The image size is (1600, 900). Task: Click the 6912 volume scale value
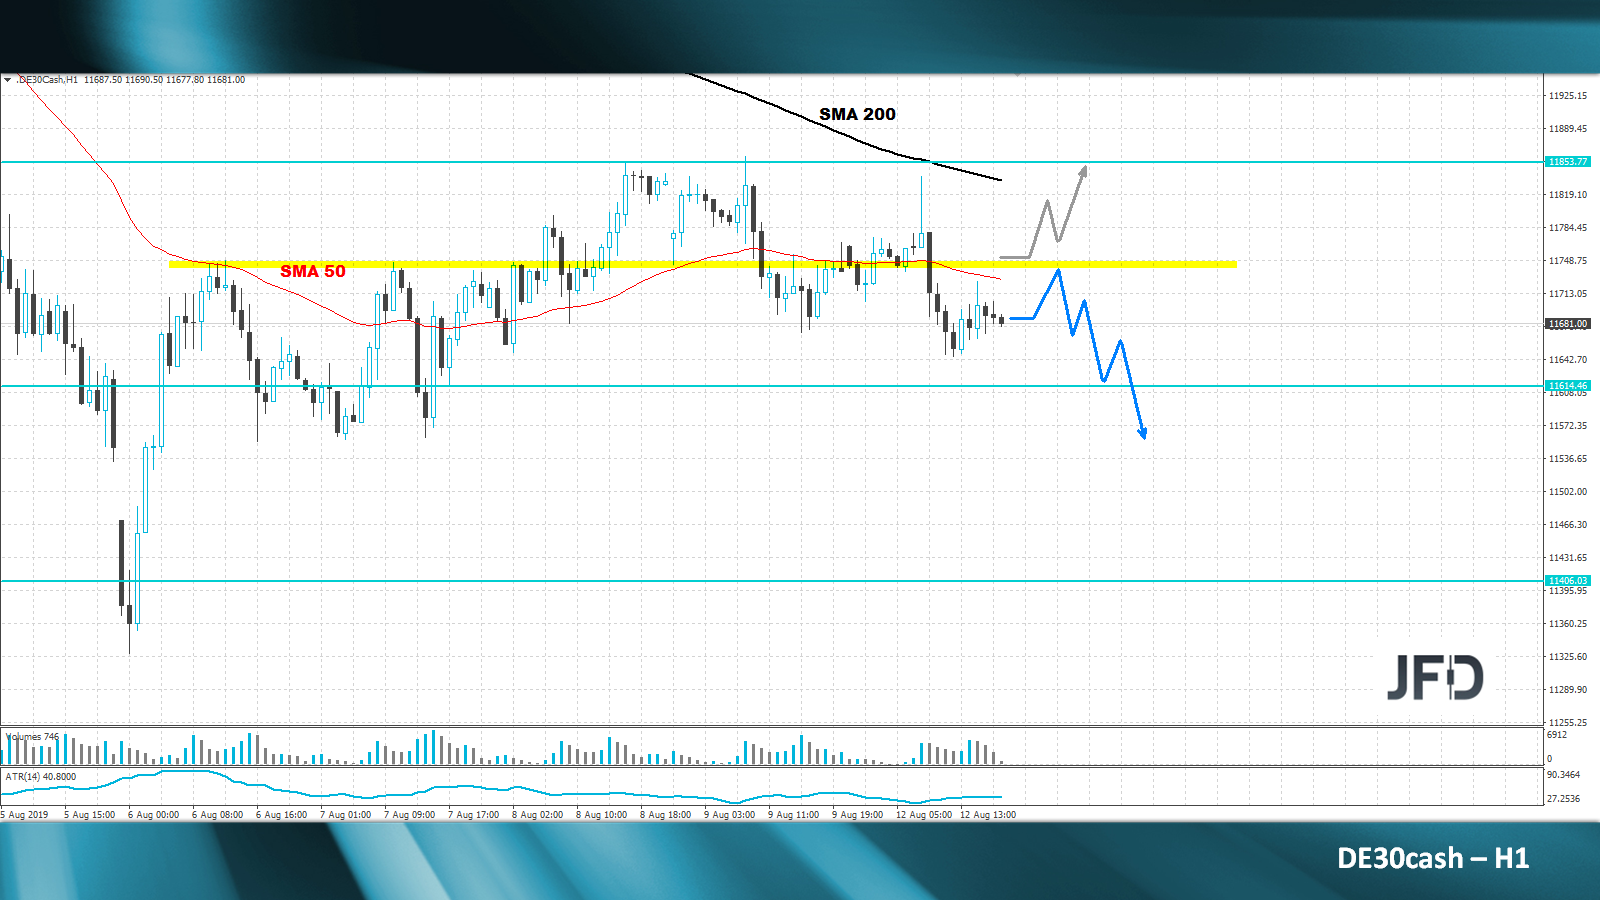click(1557, 735)
